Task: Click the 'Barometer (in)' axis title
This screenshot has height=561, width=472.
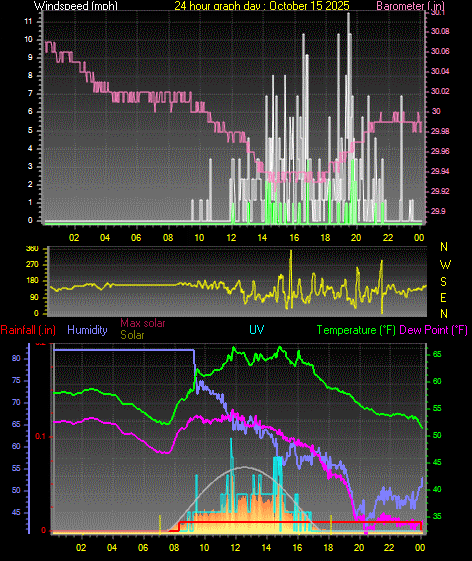Action: 410,6
